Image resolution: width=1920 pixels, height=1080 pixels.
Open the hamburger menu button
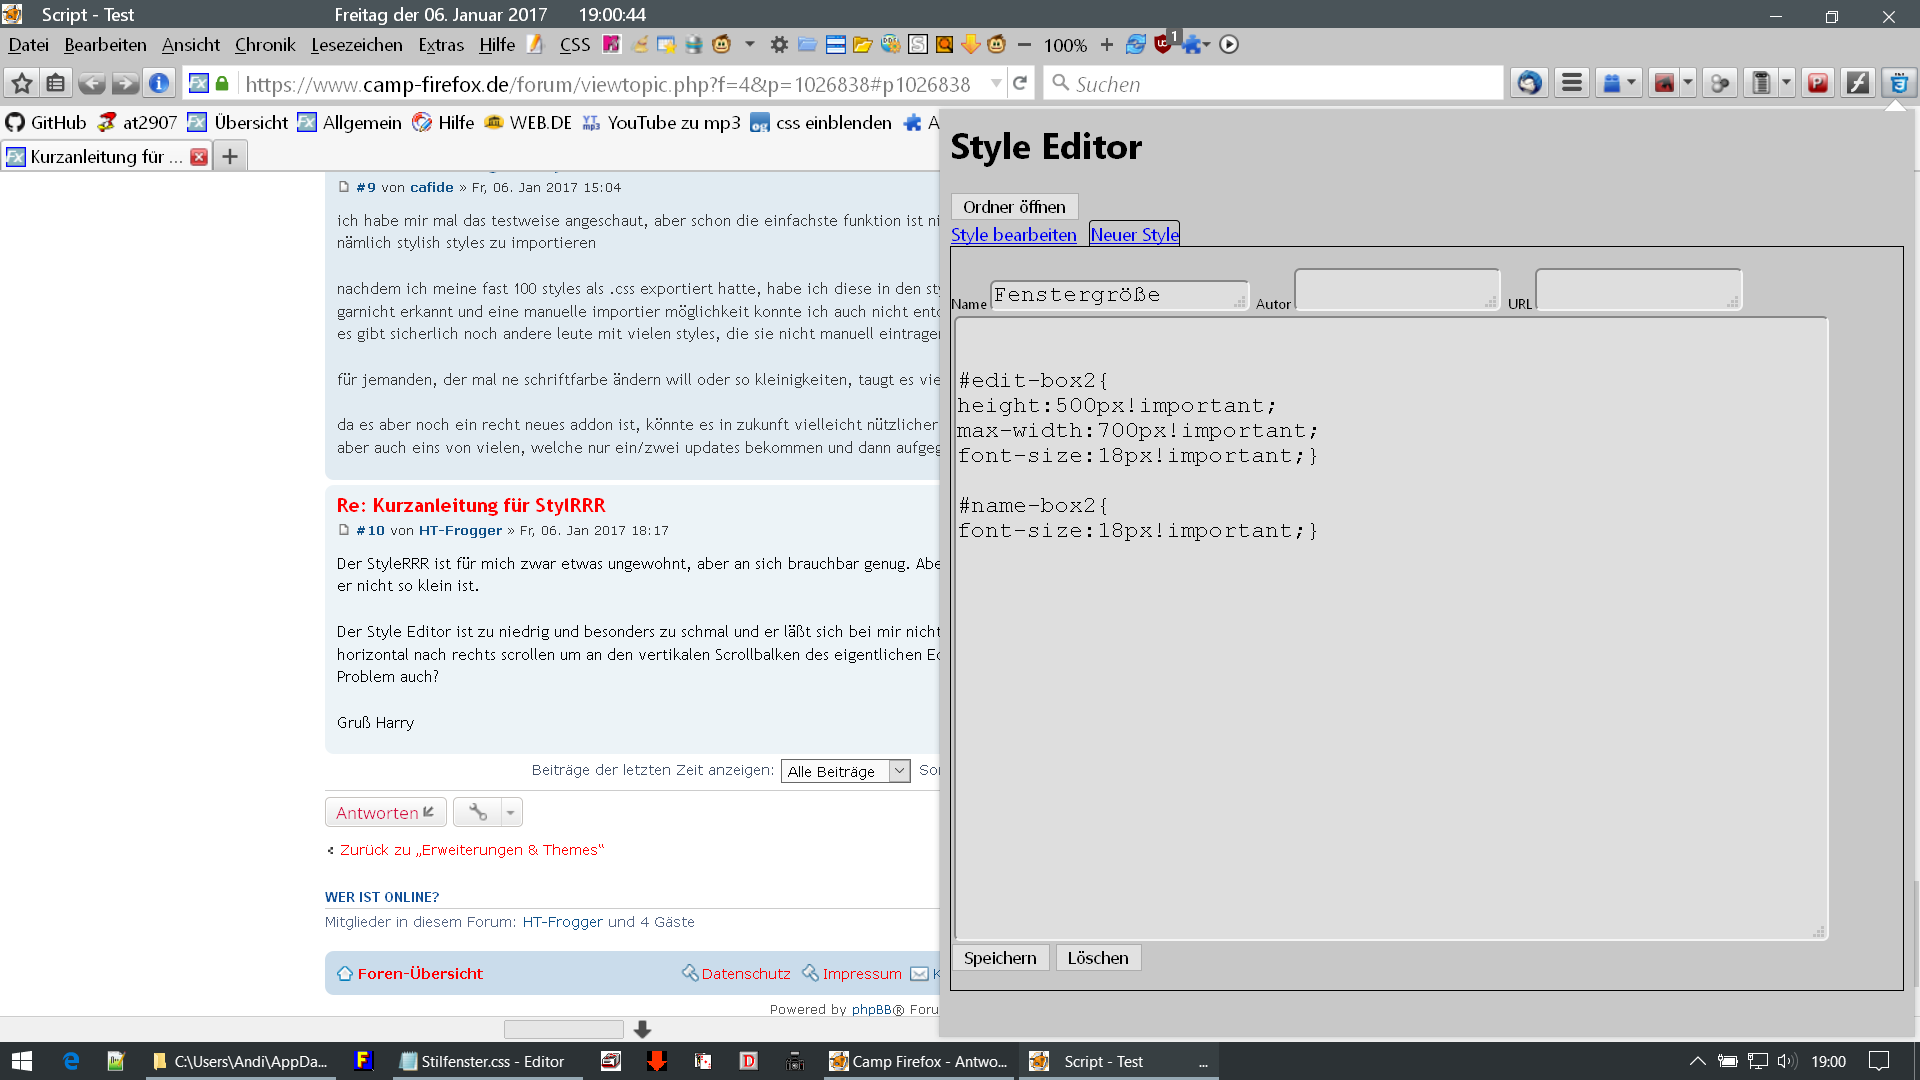(1572, 84)
